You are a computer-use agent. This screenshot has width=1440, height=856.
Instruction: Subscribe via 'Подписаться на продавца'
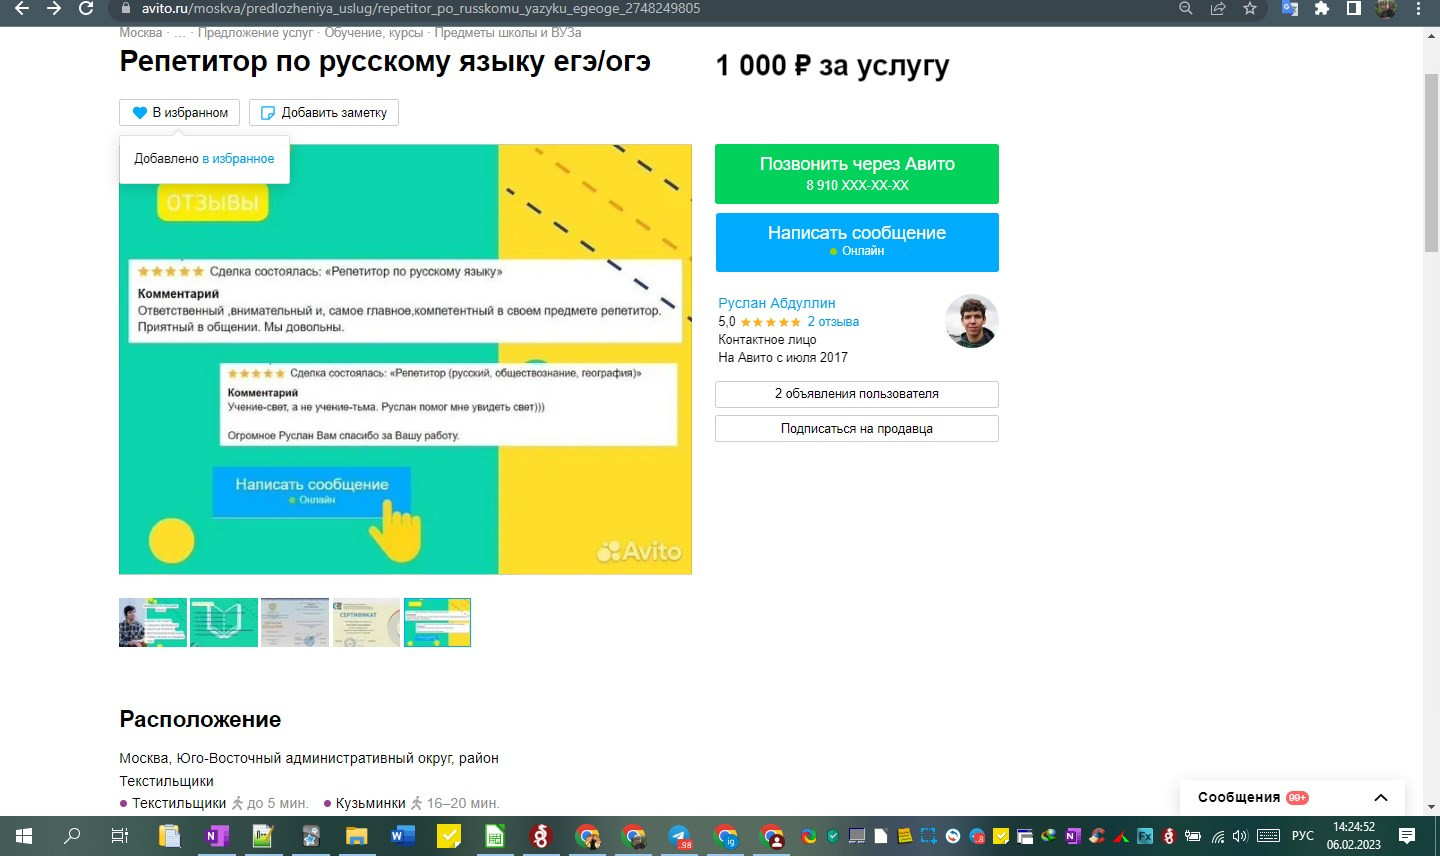(857, 428)
